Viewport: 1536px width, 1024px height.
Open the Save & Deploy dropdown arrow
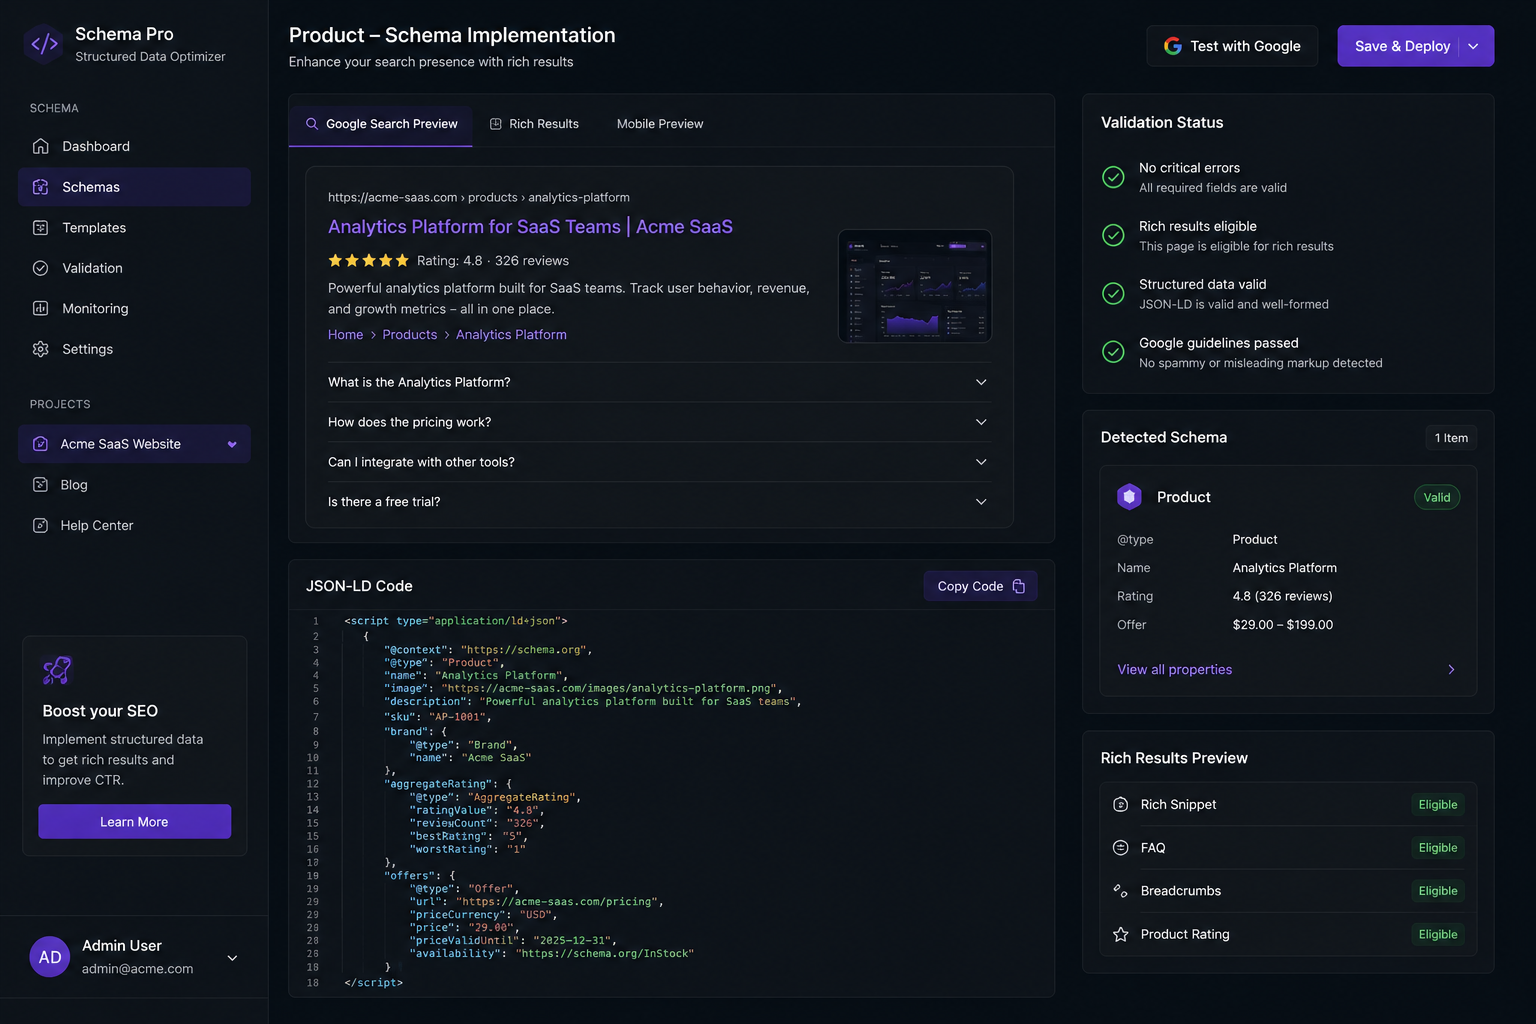(1473, 46)
